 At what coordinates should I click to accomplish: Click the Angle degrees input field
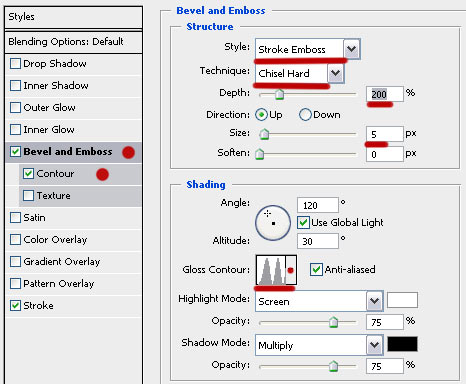[x=318, y=205]
